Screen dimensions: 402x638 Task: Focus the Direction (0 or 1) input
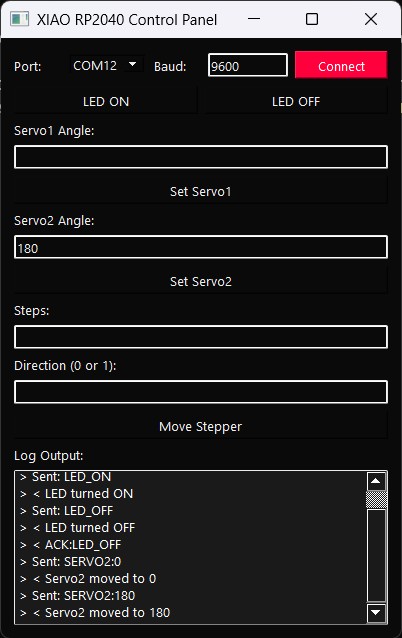tap(201, 392)
